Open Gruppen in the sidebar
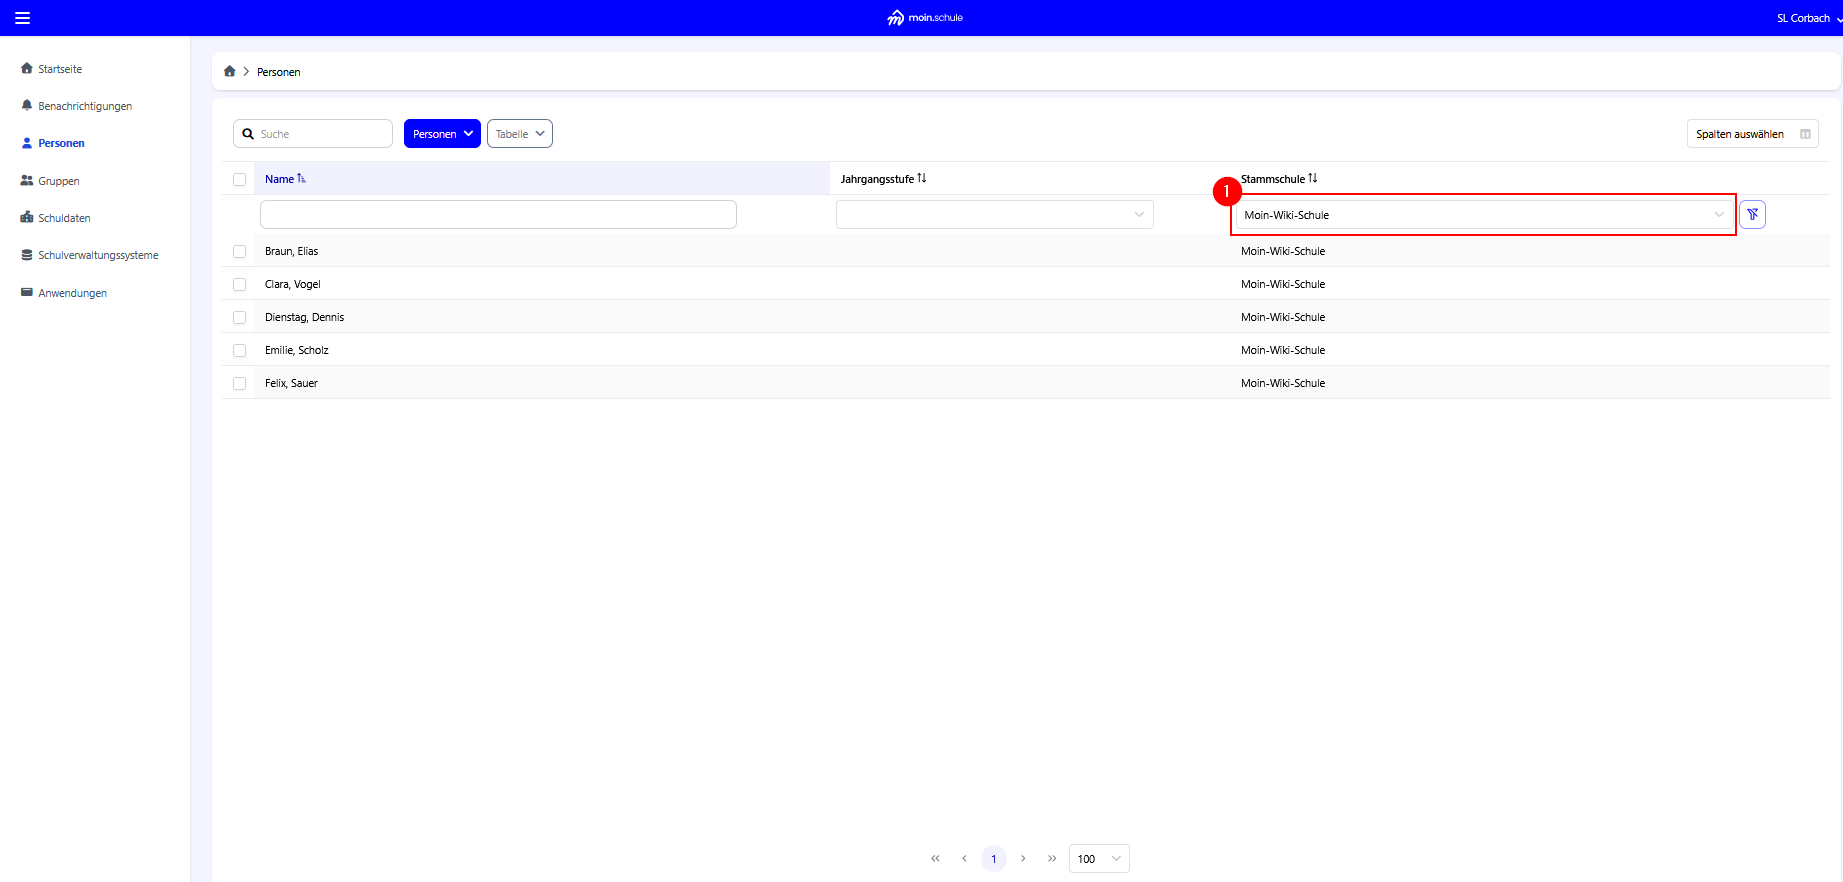 pos(58,181)
